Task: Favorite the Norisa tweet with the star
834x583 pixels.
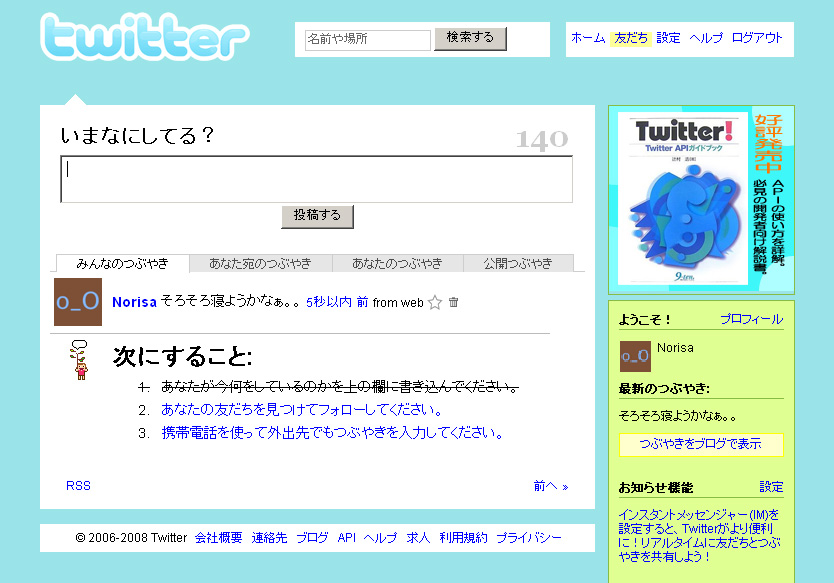Action: [x=435, y=302]
